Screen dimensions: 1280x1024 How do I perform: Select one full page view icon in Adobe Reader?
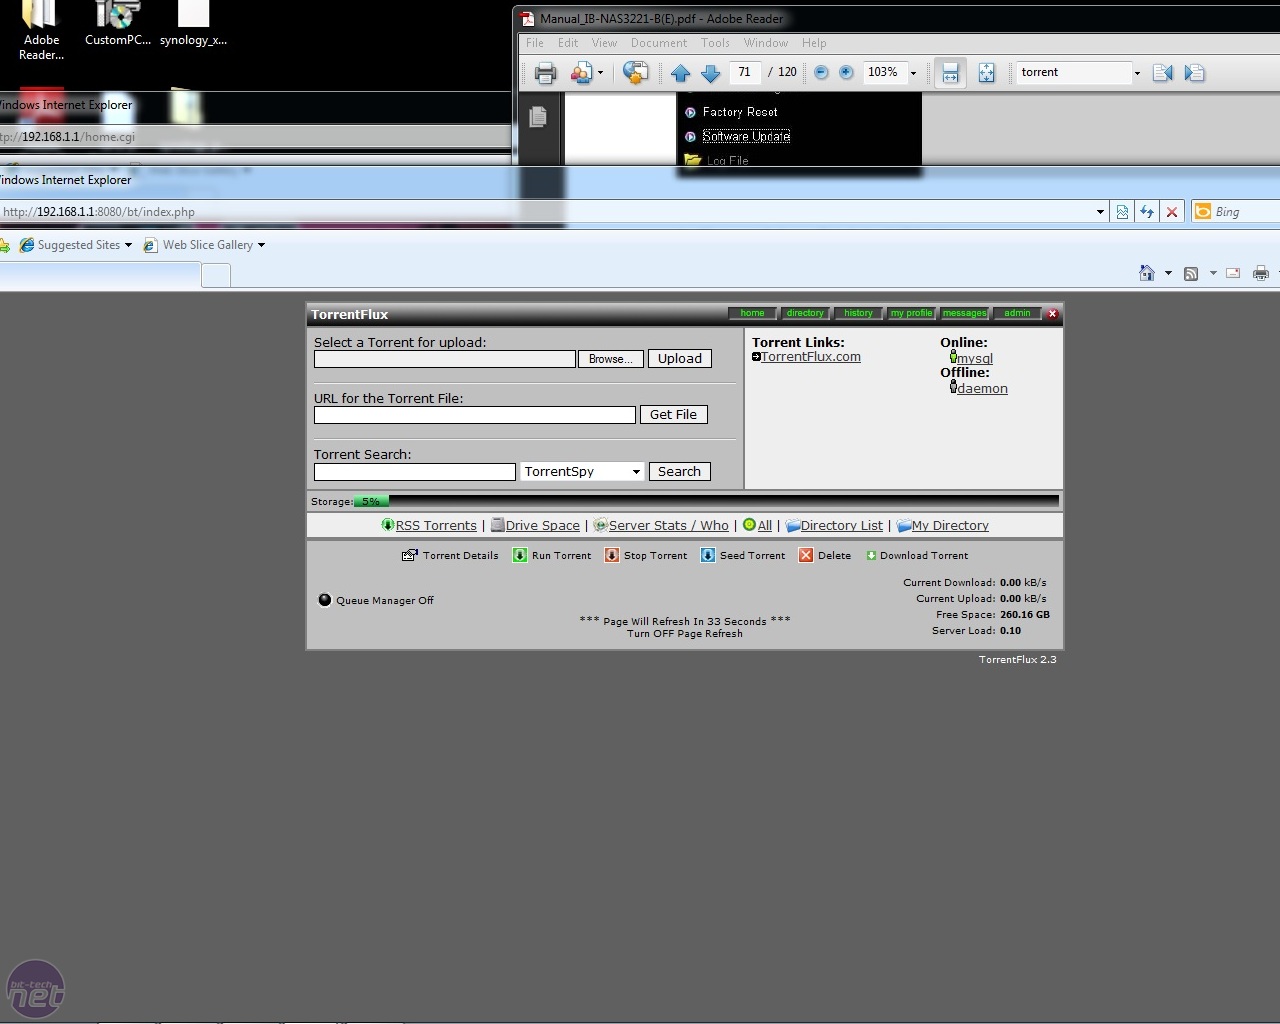point(987,72)
